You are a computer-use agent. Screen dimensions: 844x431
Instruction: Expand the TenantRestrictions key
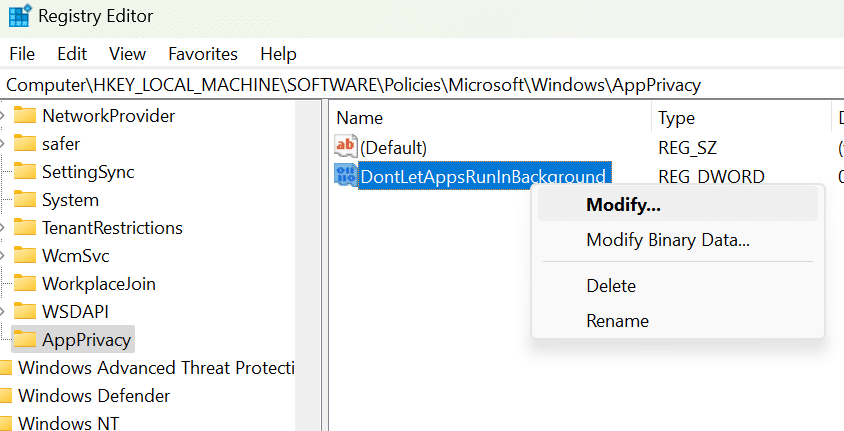click(3, 228)
